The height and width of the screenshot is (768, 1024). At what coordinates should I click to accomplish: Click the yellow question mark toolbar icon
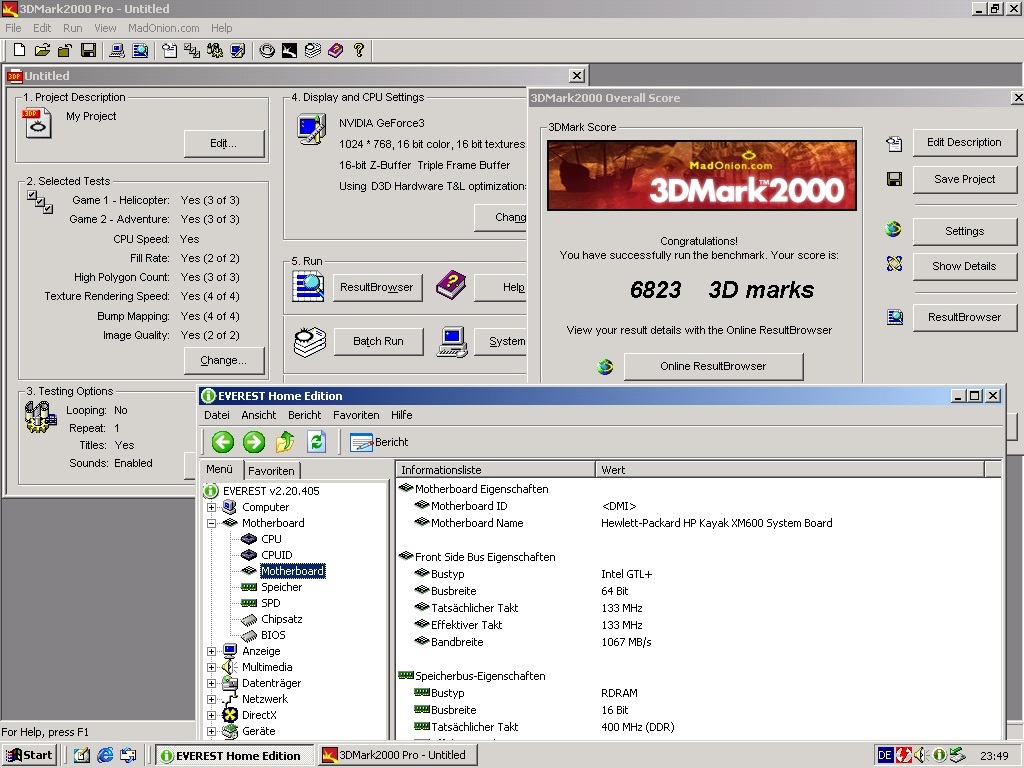(x=359, y=50)
